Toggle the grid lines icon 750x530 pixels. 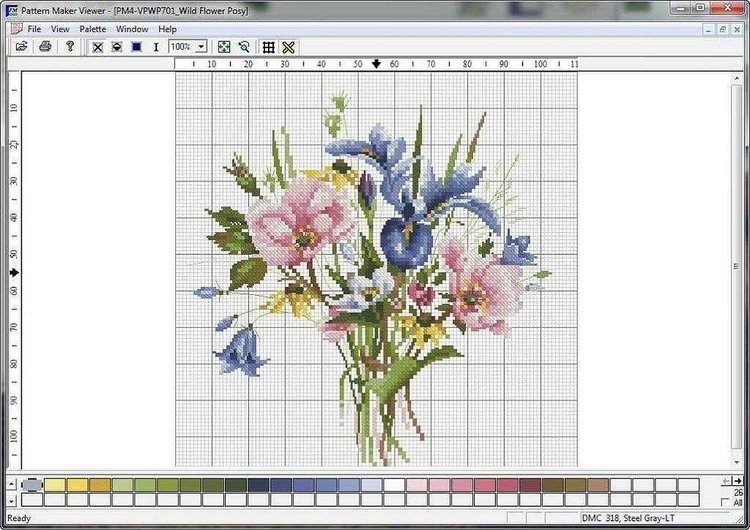coord(269,47)
